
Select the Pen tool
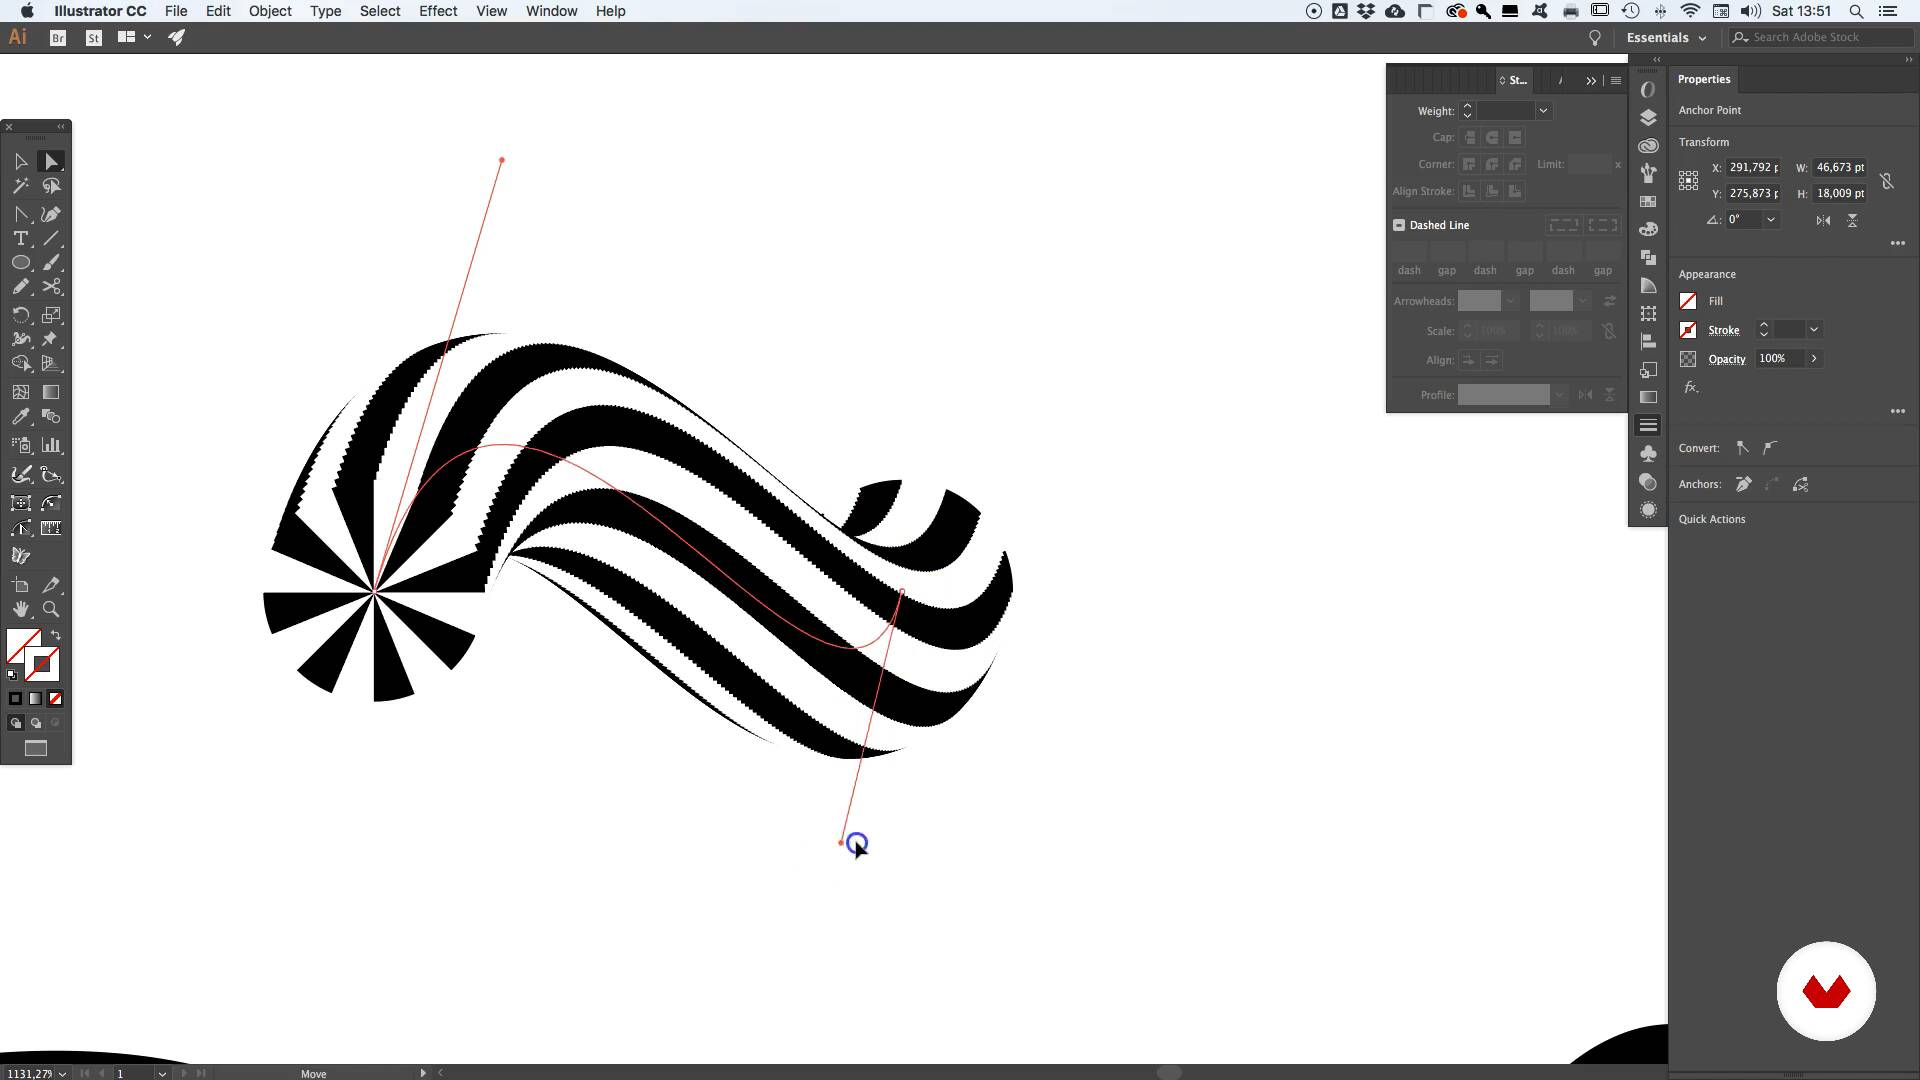tap(51, 214)
